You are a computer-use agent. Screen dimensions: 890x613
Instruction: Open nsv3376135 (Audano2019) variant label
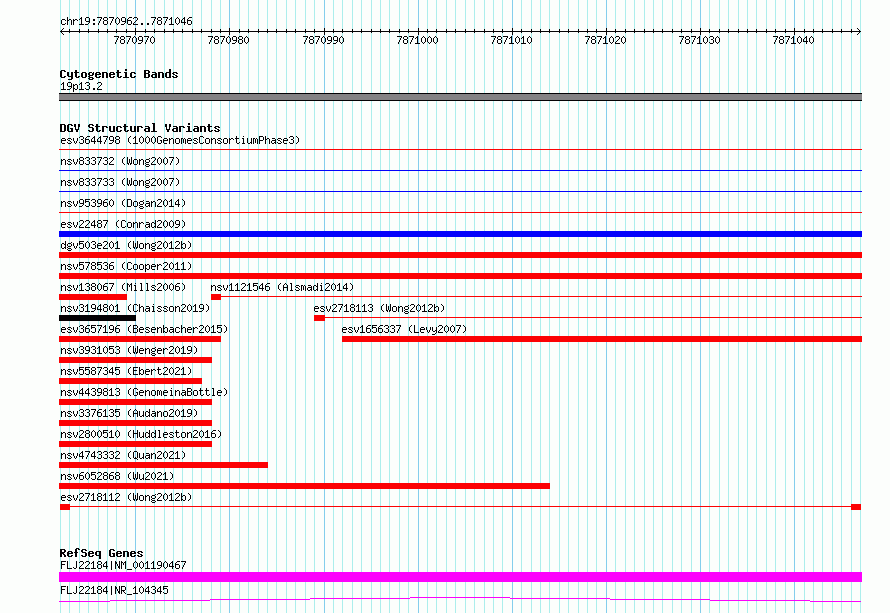point(129,413)
